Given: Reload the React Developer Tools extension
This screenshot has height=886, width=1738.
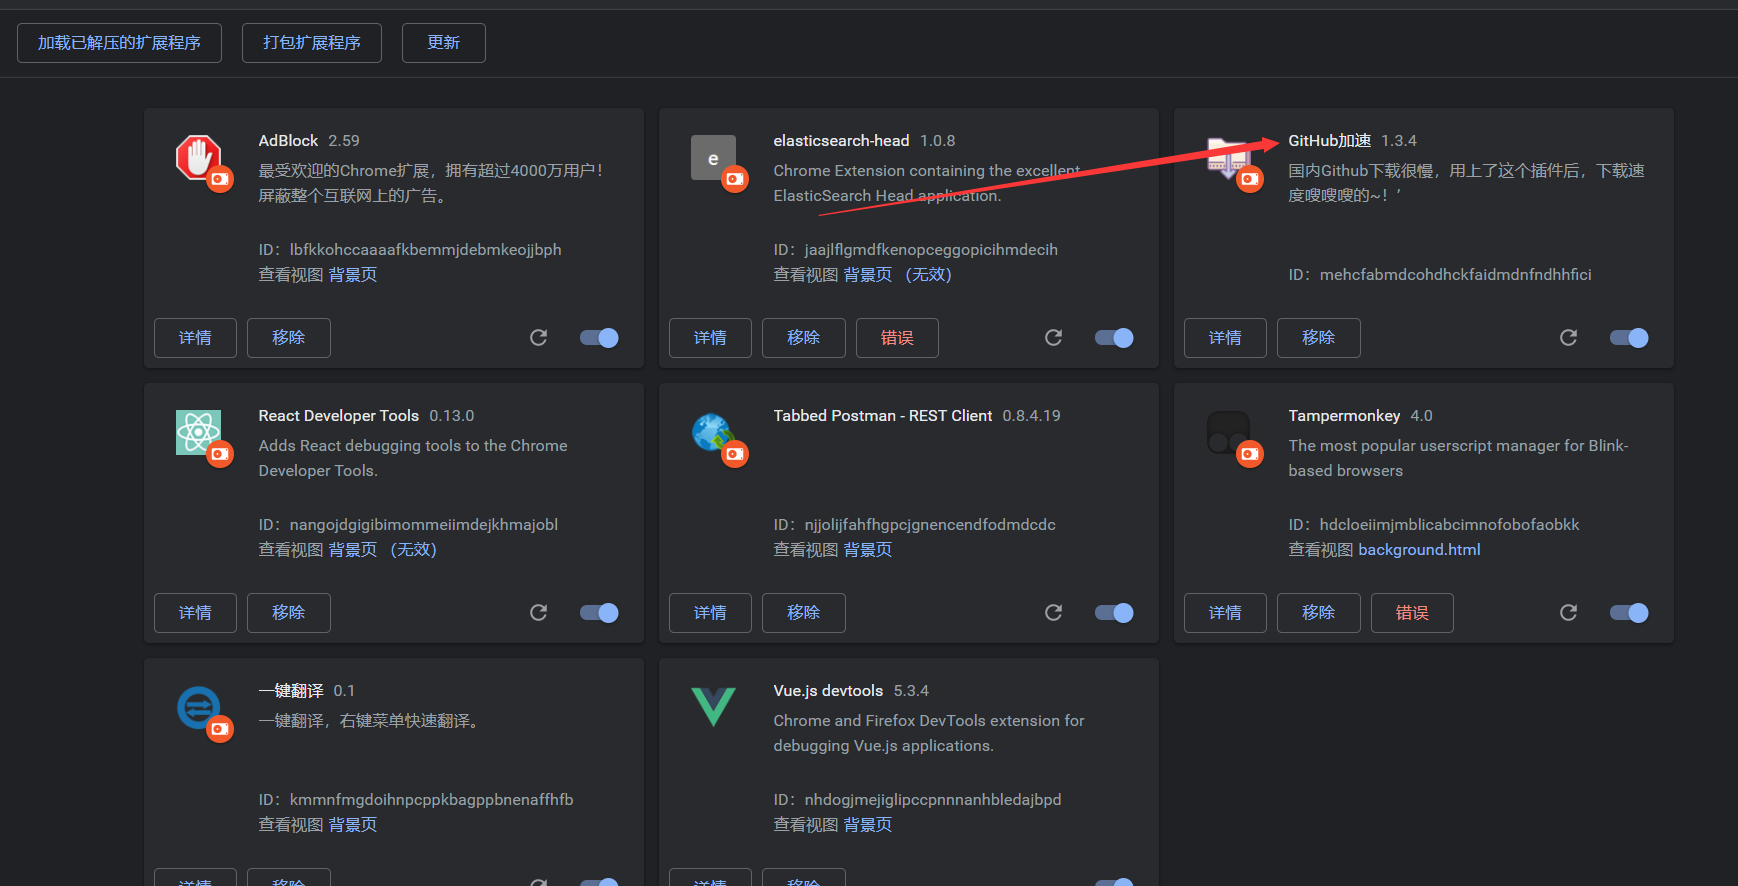Looking at the screenshot, I should pos(538,613).
